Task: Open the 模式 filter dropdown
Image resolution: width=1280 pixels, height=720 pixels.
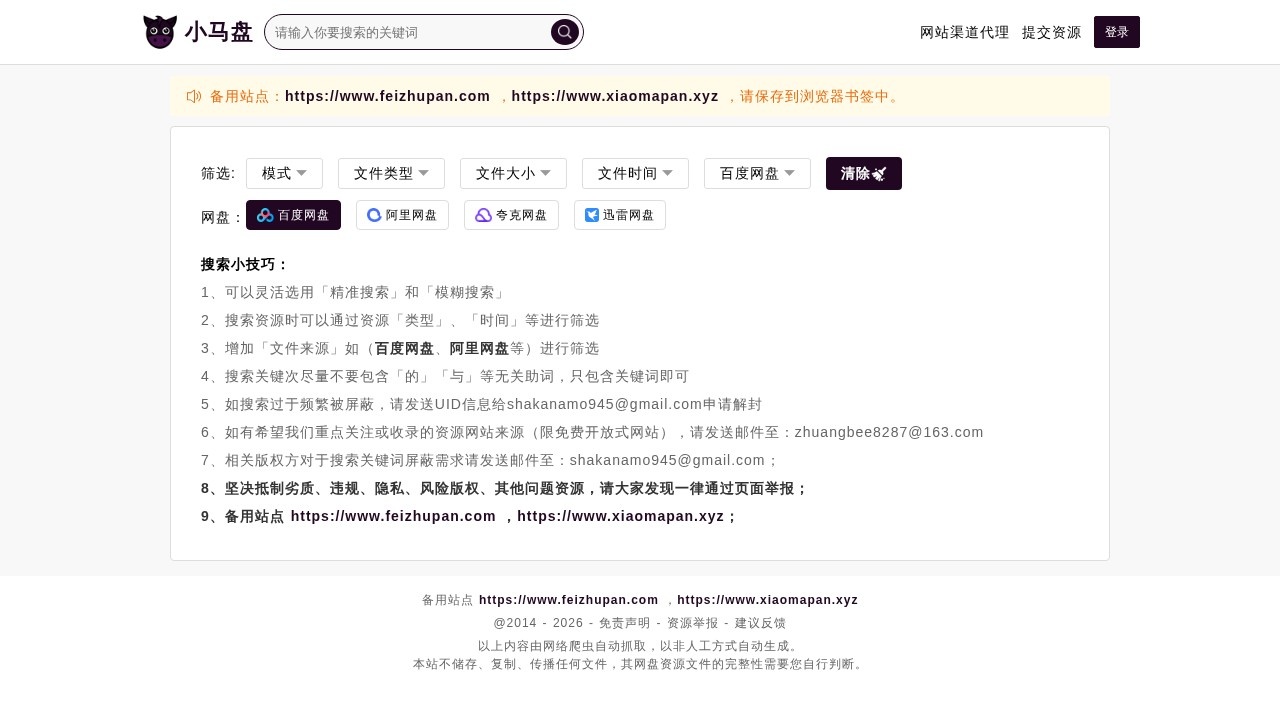Action: [284, 173]
